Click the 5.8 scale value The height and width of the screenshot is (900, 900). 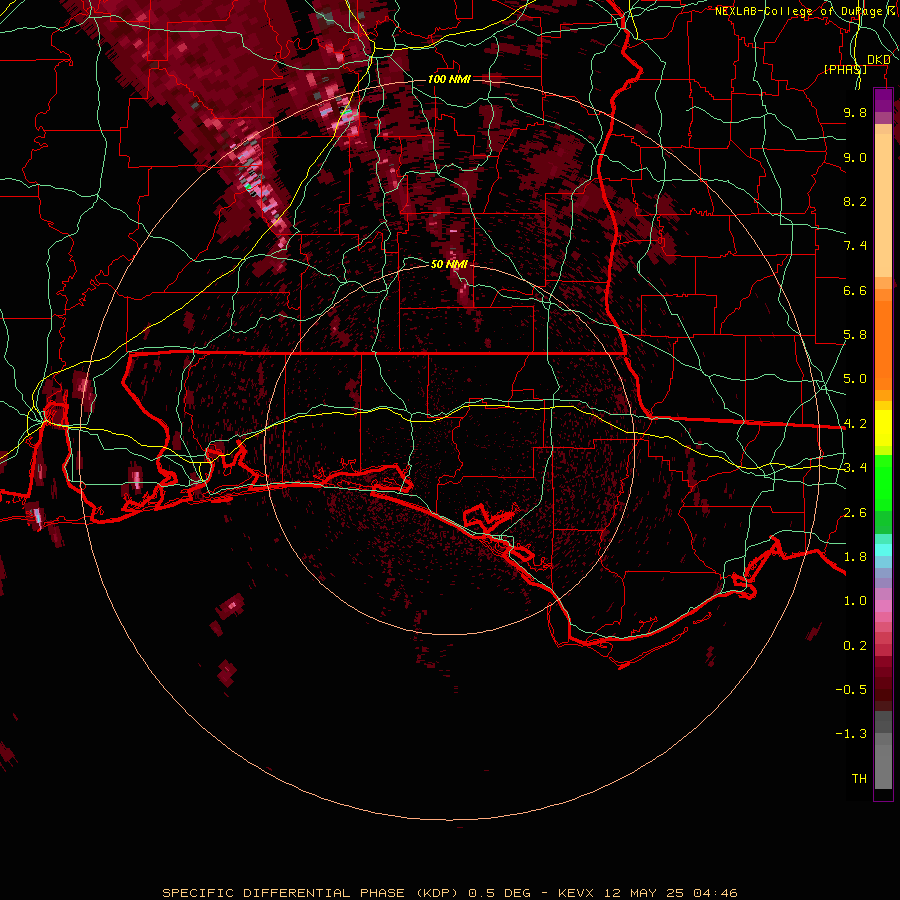pyautogui.click(x=855, y=335)
